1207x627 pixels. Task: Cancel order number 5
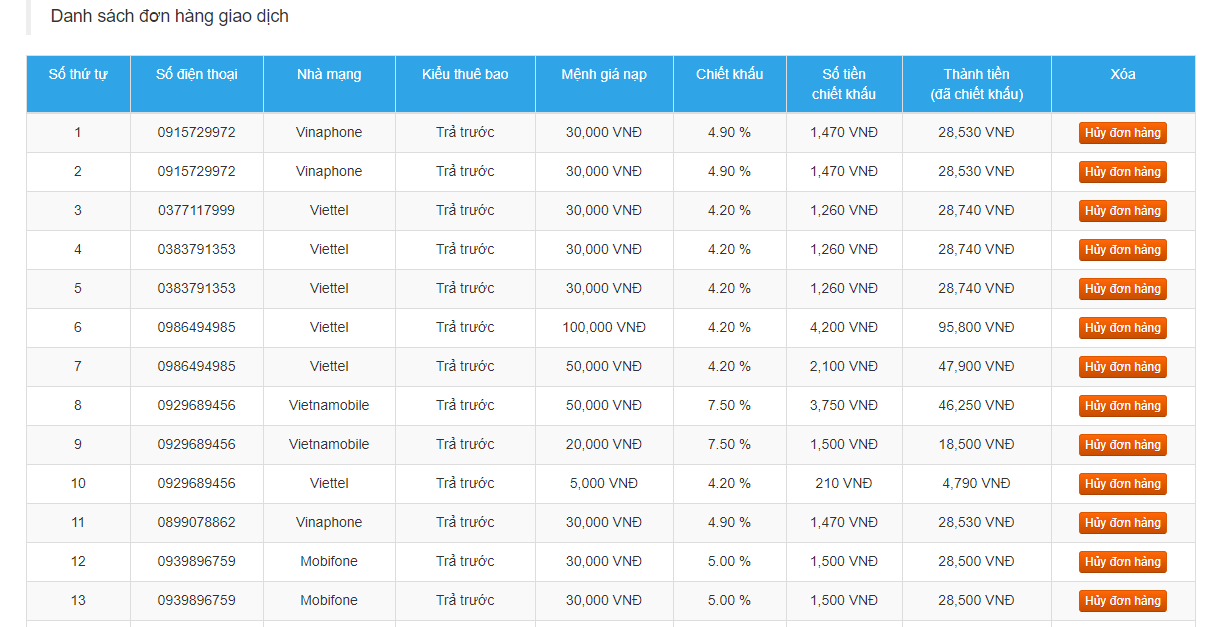[x=1122, y=289]
